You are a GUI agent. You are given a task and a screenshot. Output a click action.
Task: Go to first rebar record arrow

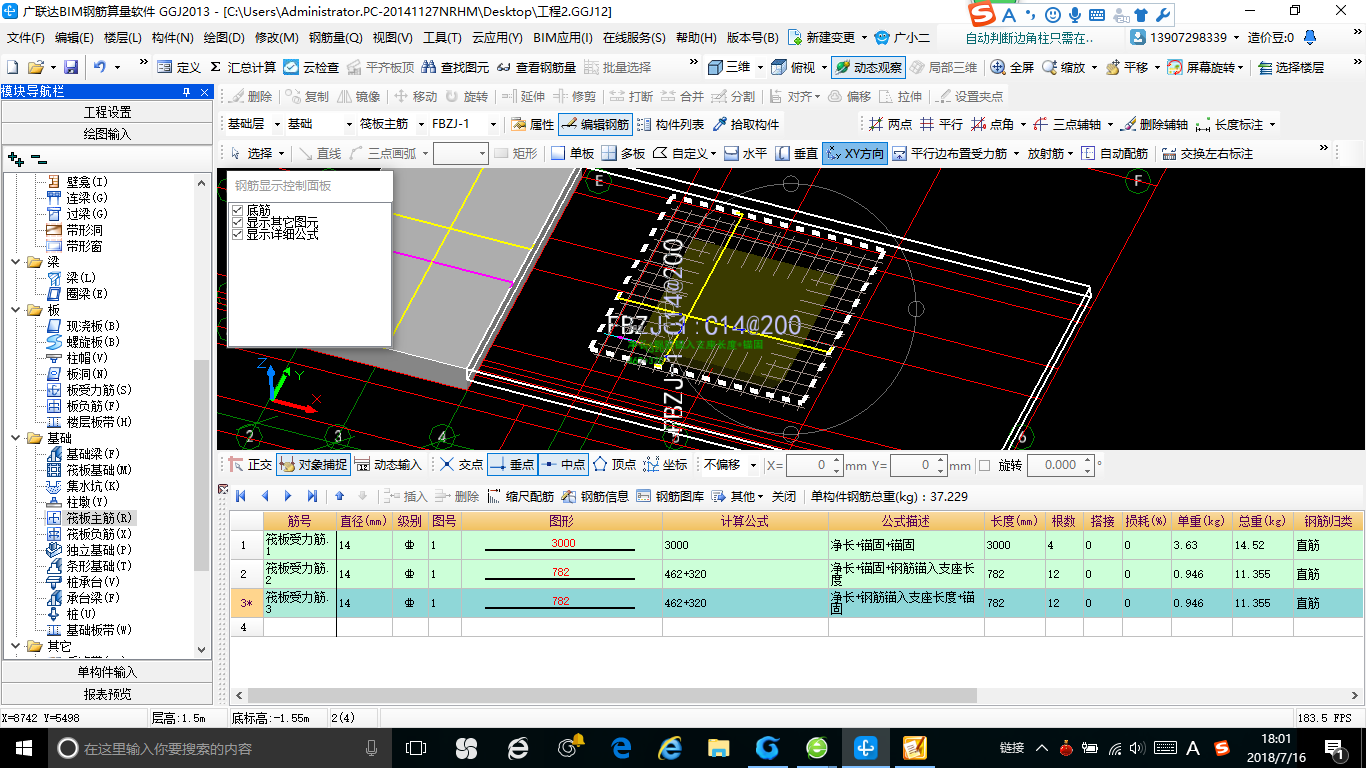click(x=241, y=496)
